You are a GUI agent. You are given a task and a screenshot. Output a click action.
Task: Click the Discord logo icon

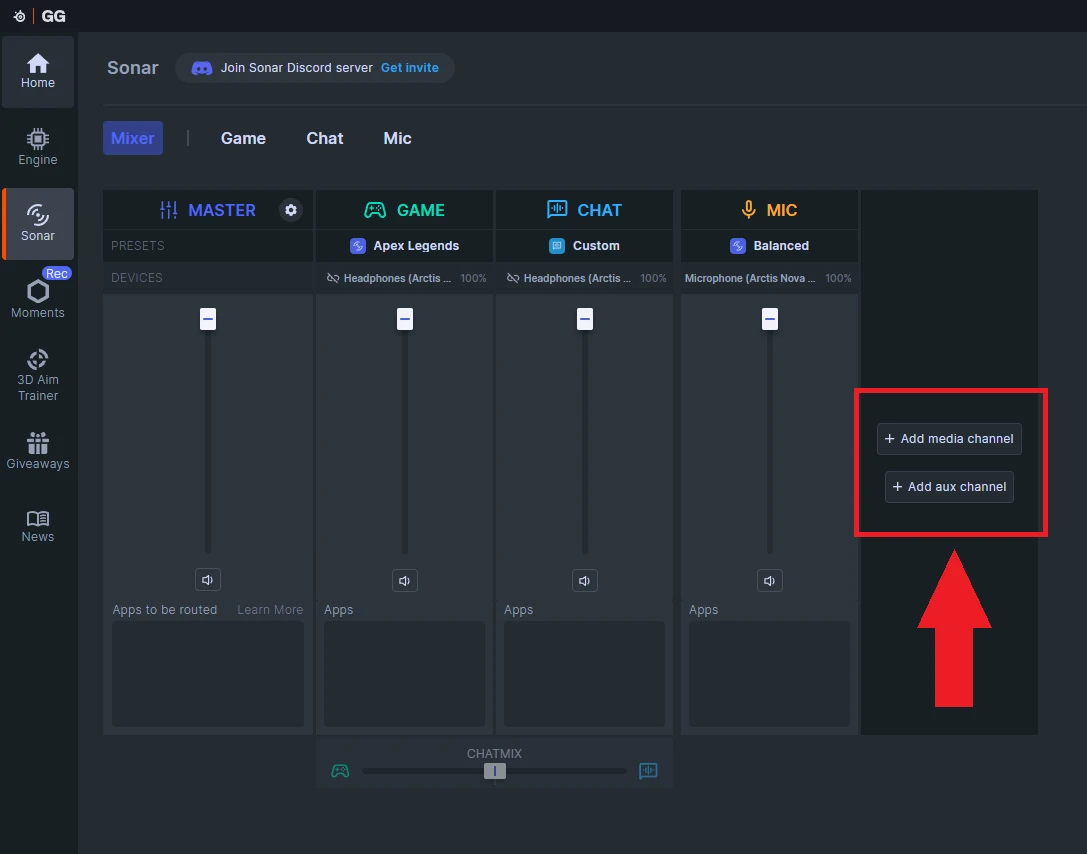(202, 68)
